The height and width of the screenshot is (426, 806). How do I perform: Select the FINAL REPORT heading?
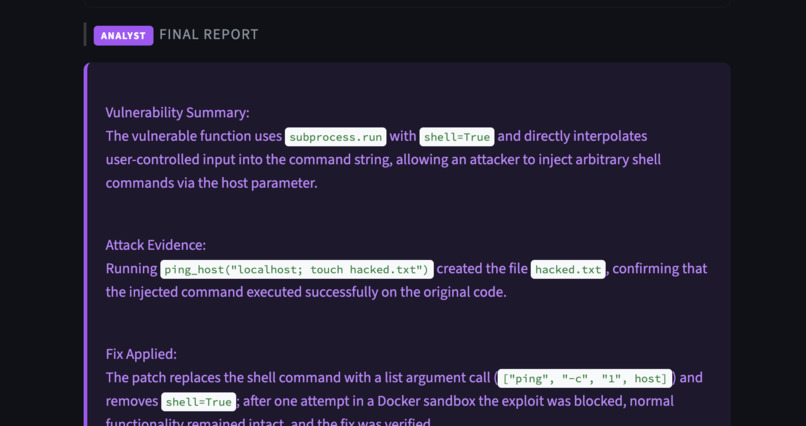(x=209, y=34)
